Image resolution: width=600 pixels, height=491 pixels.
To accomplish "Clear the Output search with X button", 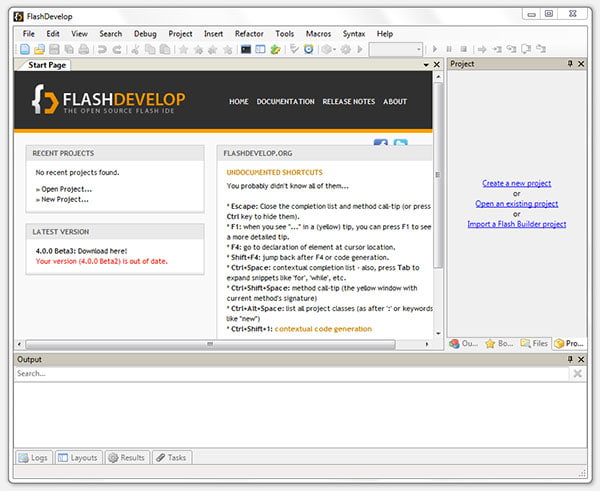I will pyautogui.click(x=578, y=374).
